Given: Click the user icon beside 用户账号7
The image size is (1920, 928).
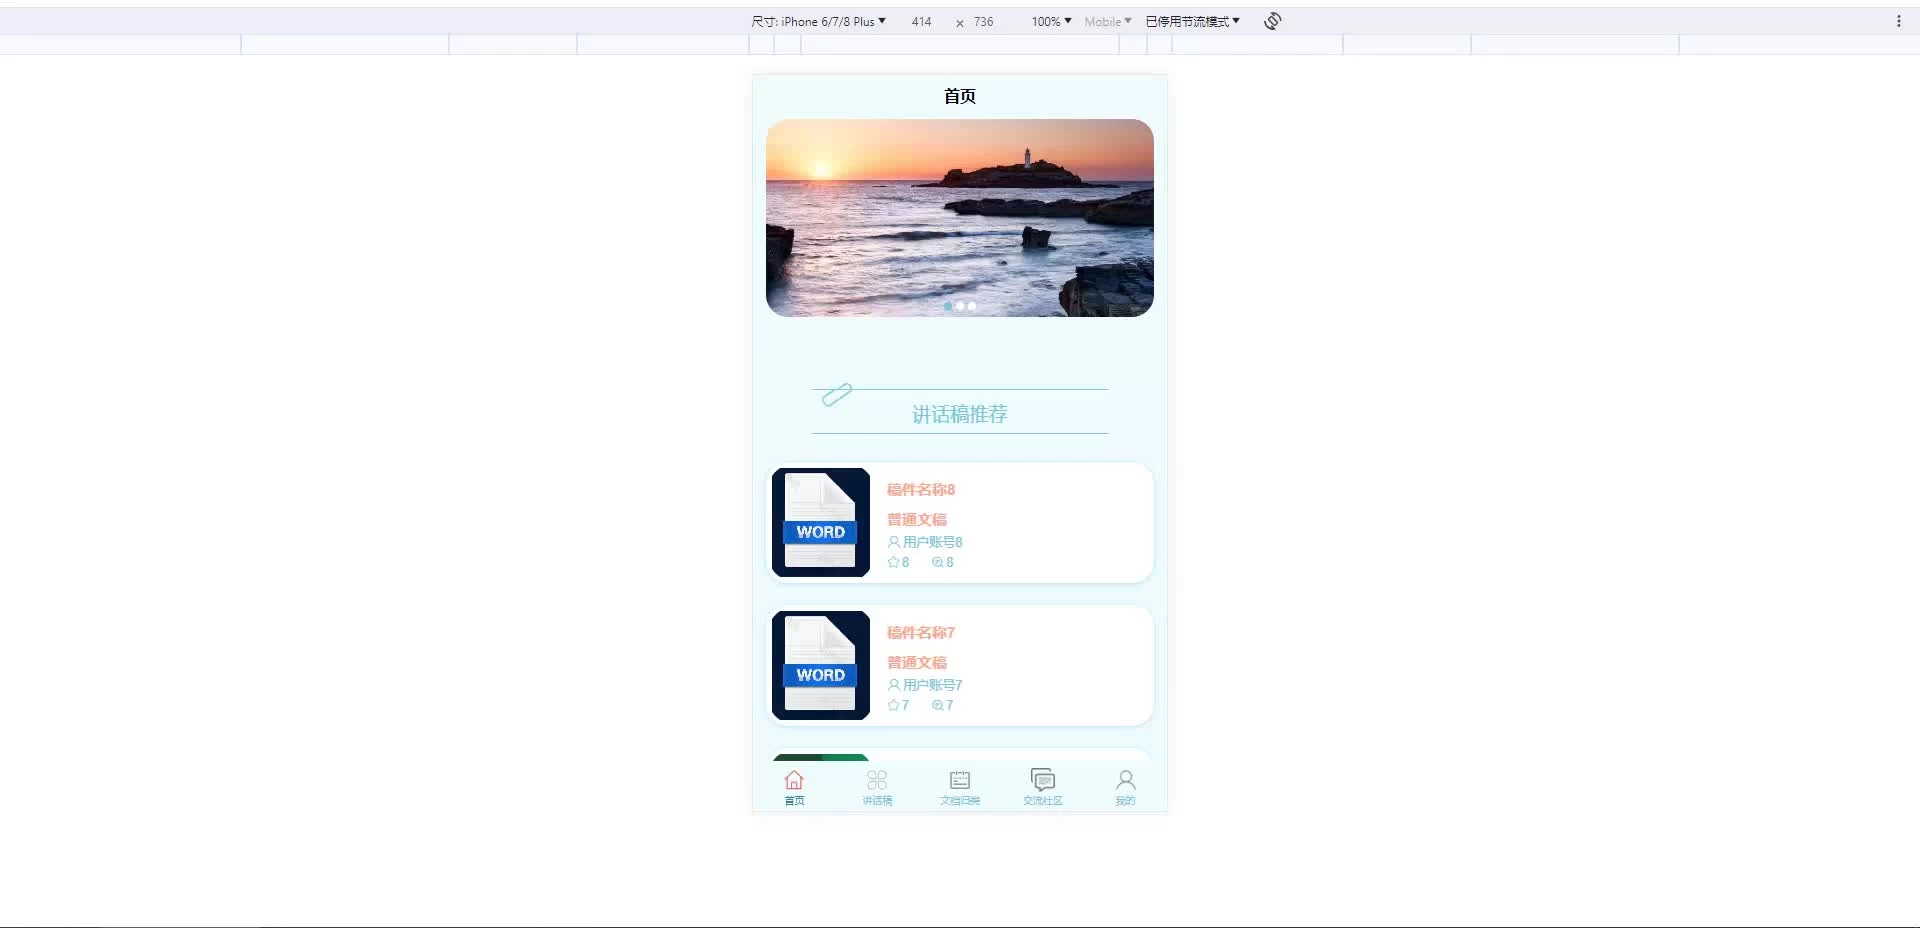Looking at the screenshot, I should [894, 685].
